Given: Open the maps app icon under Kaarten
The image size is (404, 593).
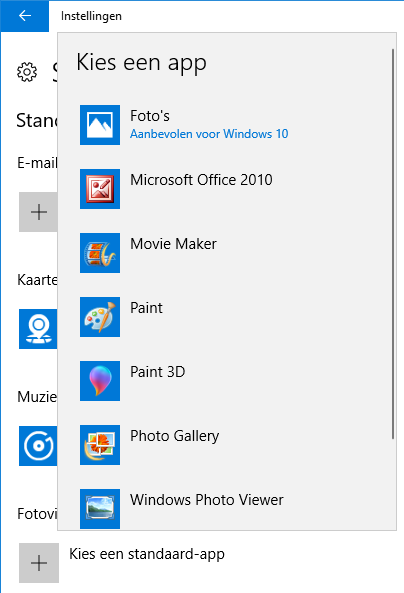Looking at the screenshot, I should 38,329.
